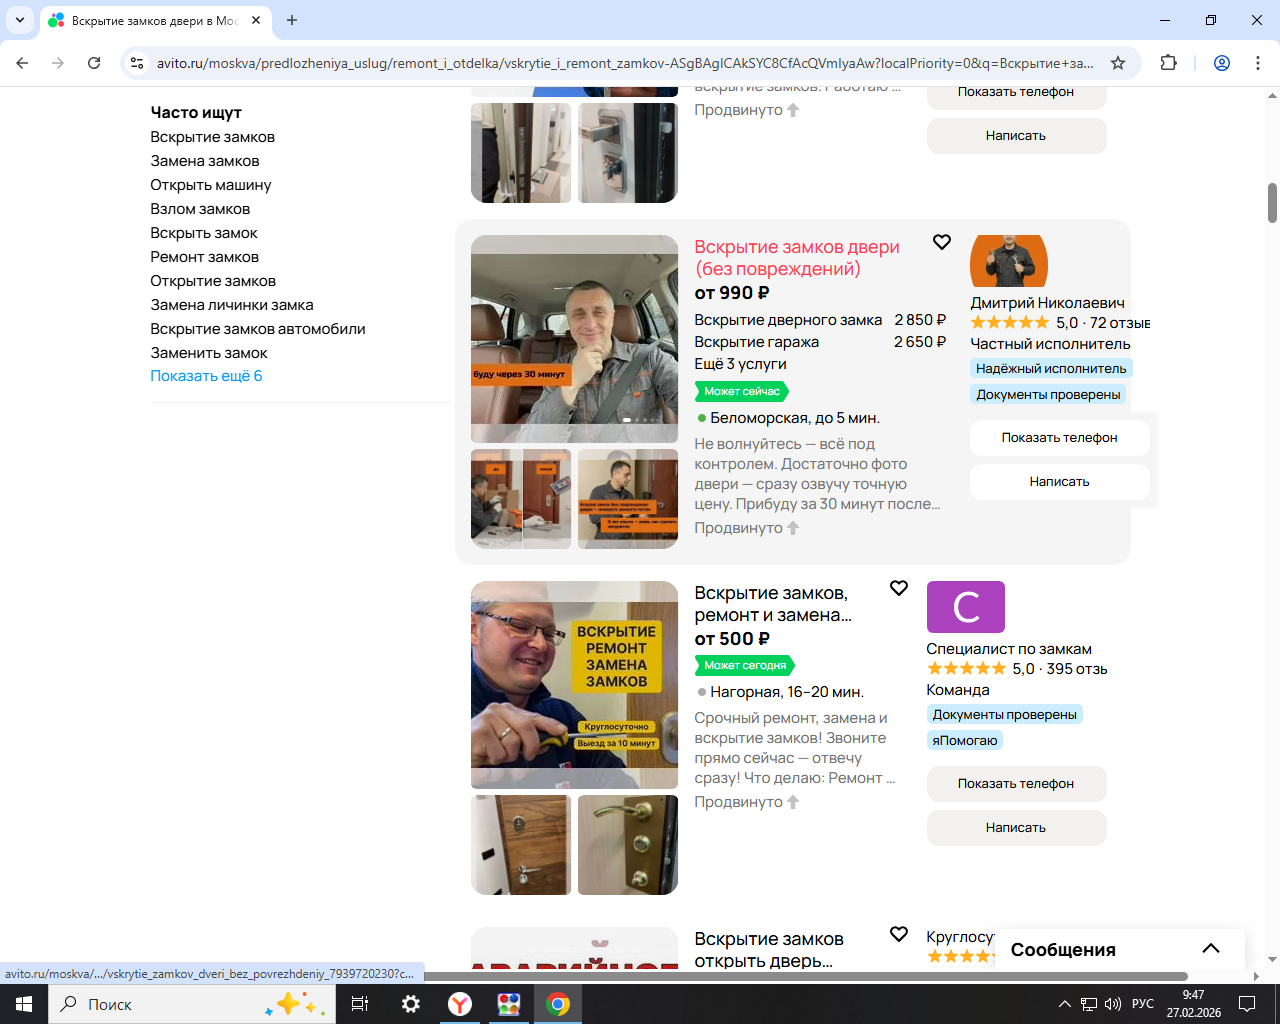The image size is (1280, 1024).
Task: Open the 'Открытие замков' frequent search link
Action: (x=213, y=281)
